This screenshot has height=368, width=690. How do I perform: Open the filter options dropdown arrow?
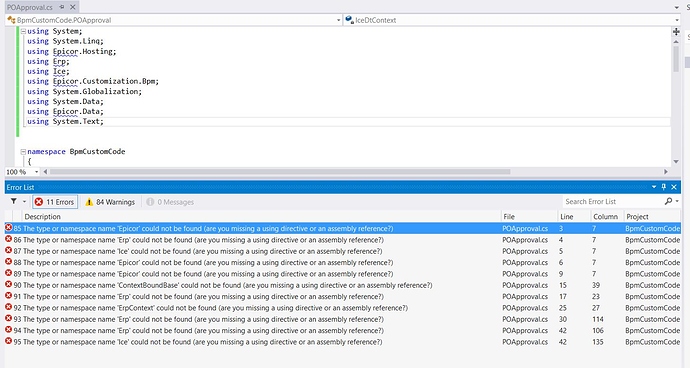[24, 202]
